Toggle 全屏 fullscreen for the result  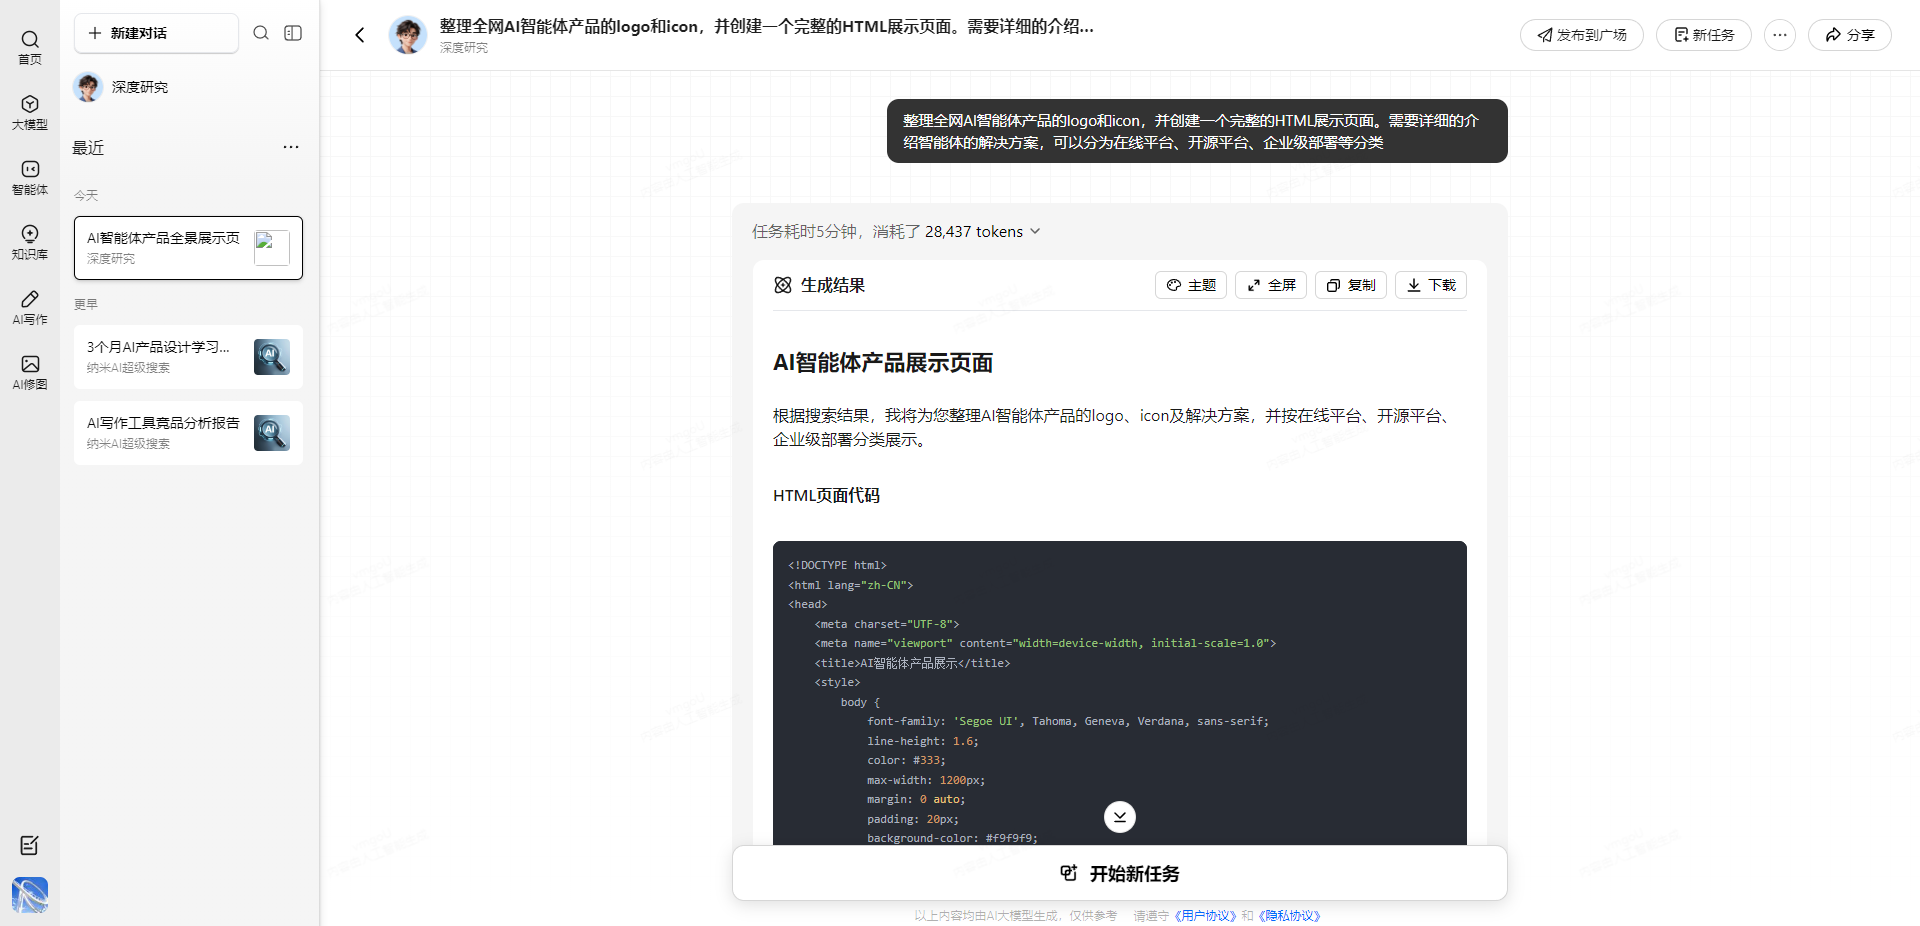1270,285
